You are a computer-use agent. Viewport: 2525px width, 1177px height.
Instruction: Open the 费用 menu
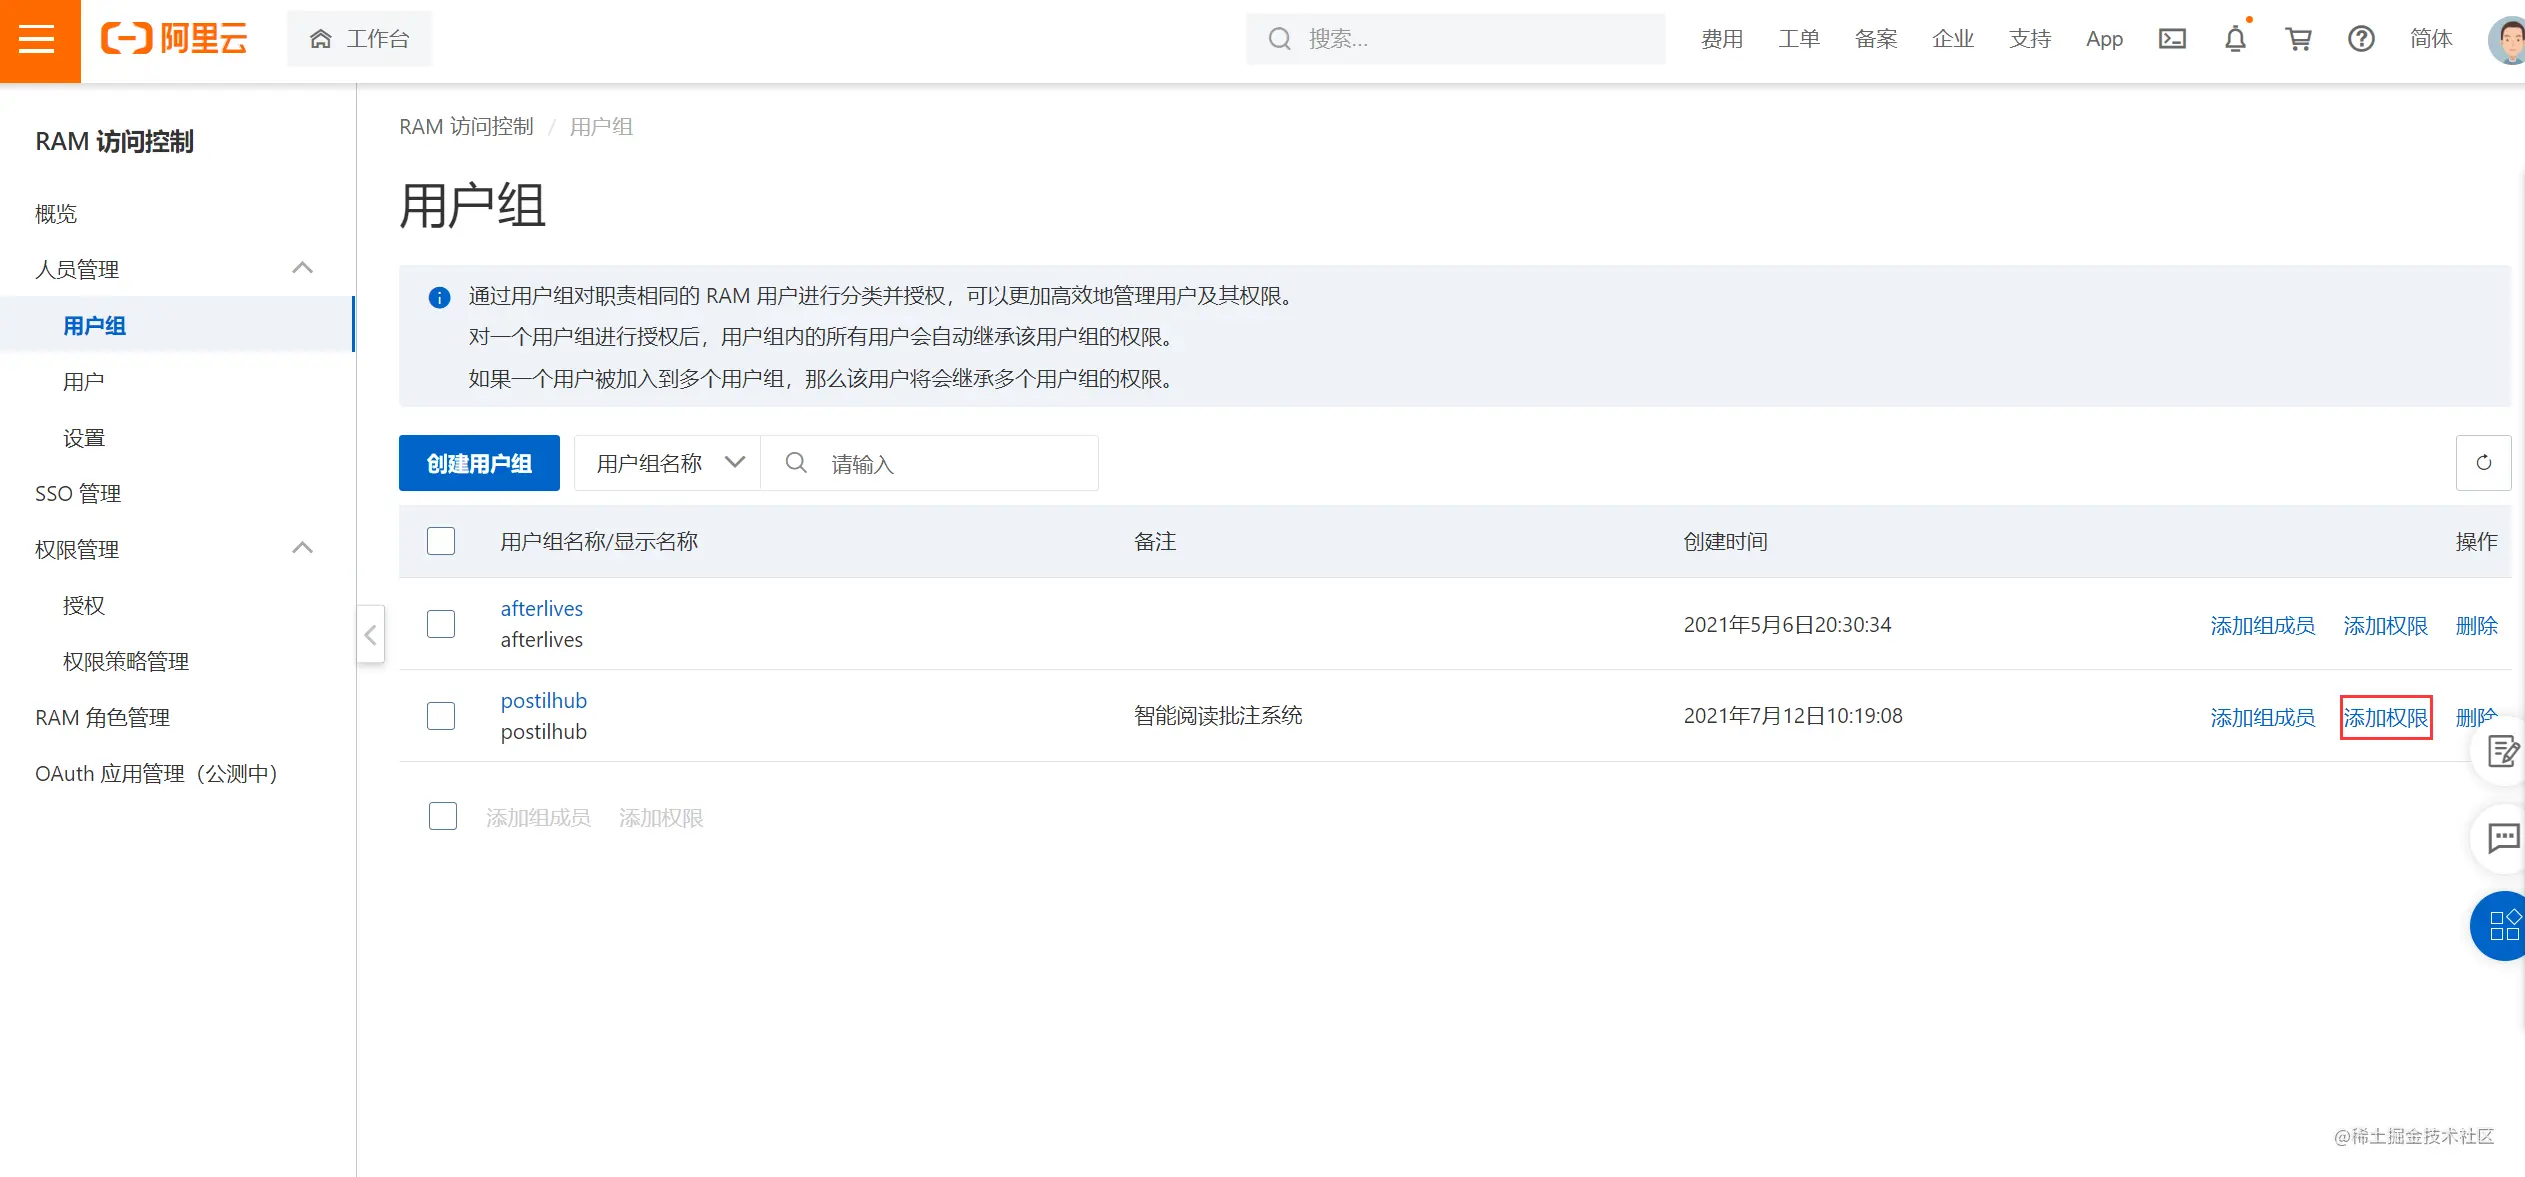[1722, 39]
